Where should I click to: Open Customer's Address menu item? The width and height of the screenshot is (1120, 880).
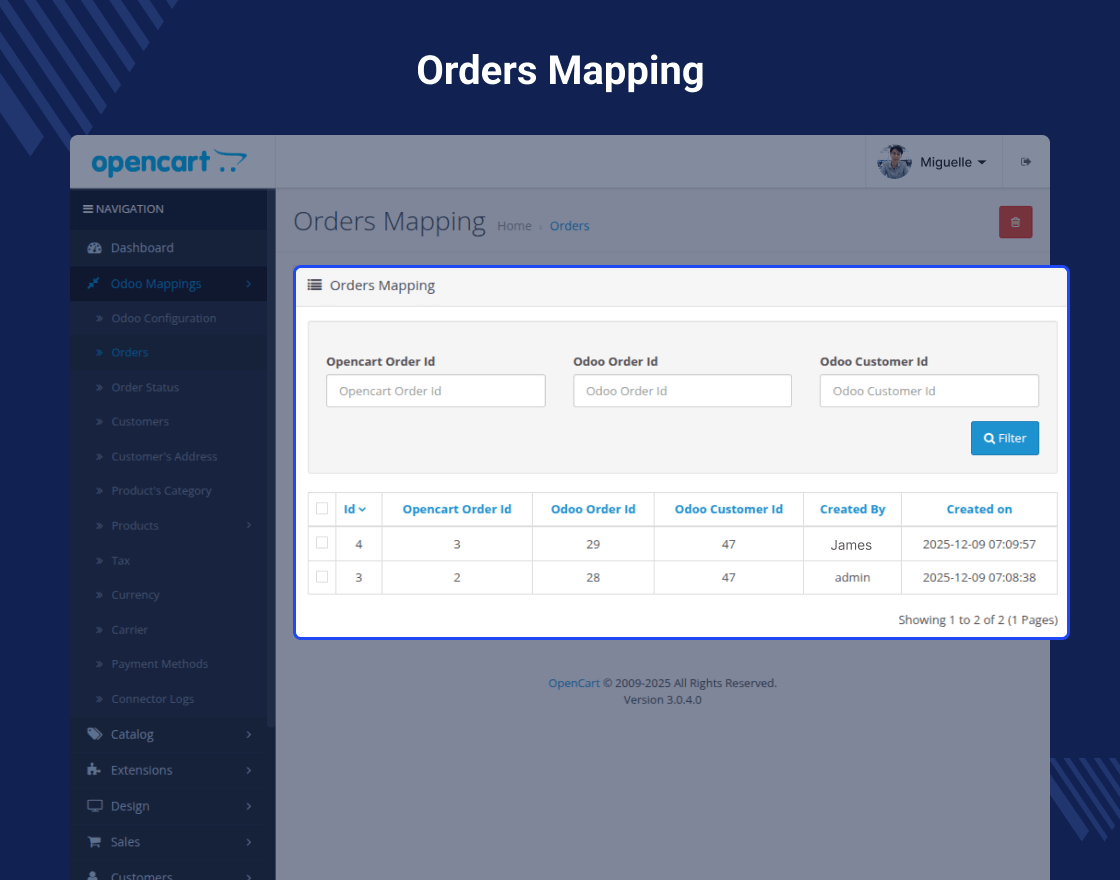pos(164,456)
